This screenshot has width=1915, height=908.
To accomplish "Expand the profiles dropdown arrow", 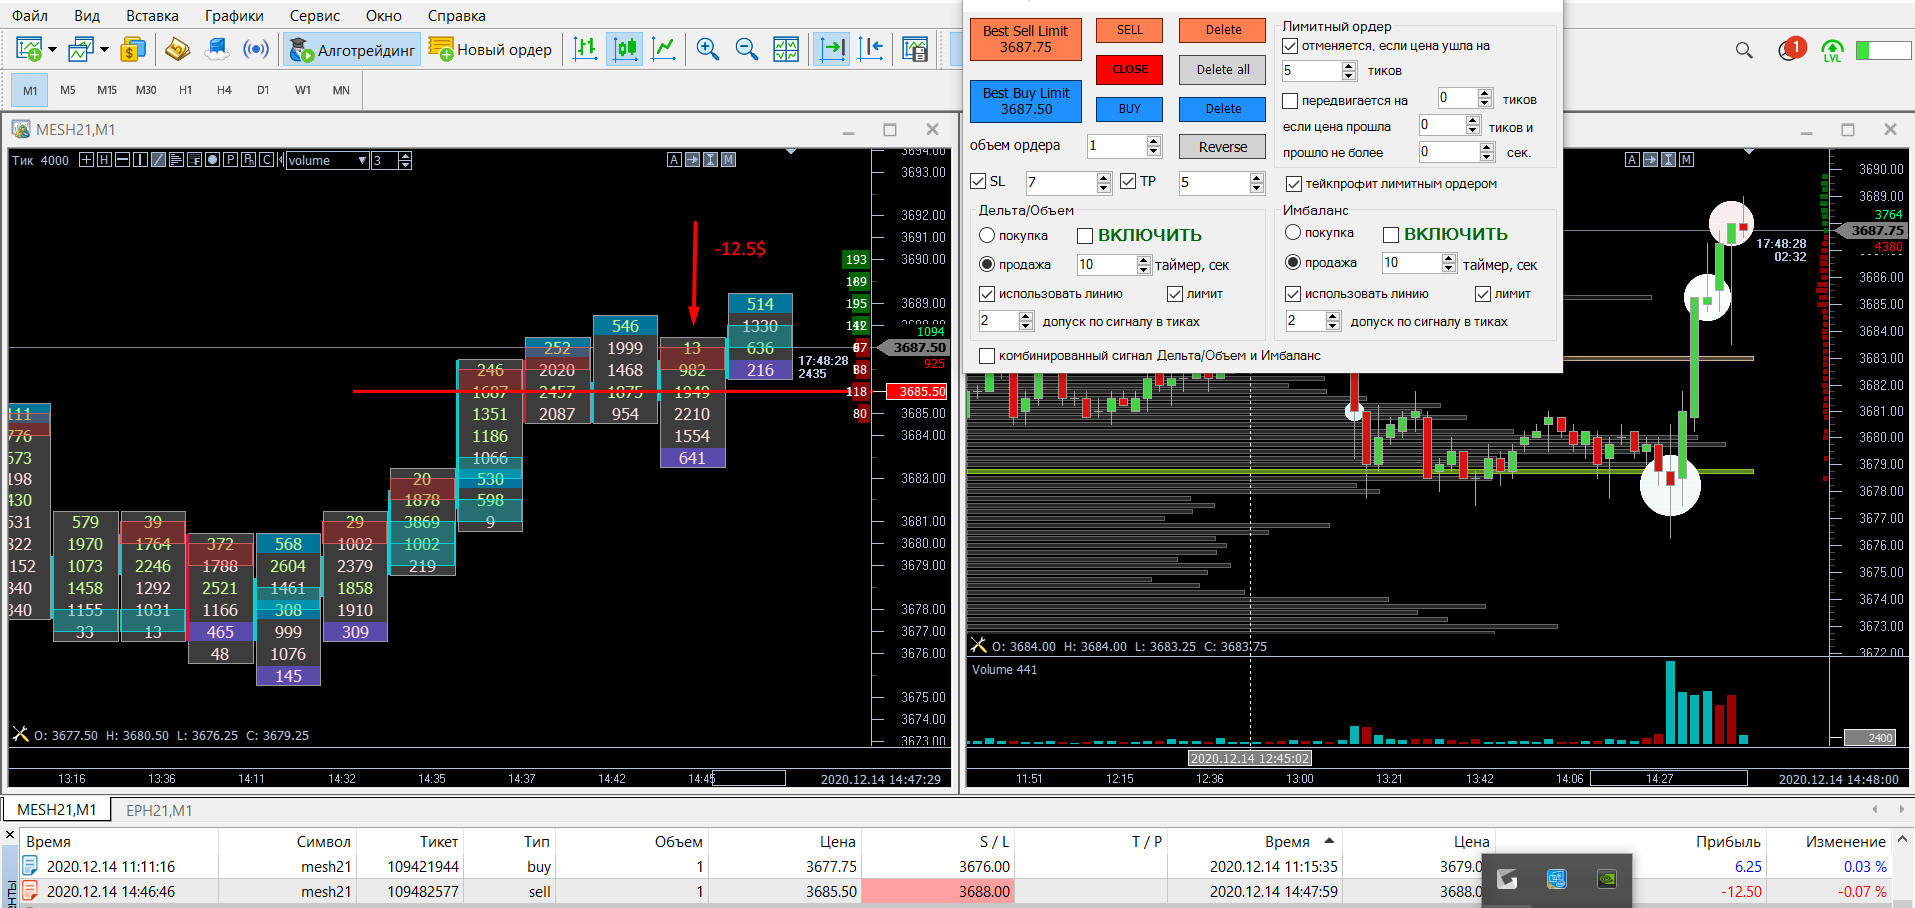I will point(104,49).
